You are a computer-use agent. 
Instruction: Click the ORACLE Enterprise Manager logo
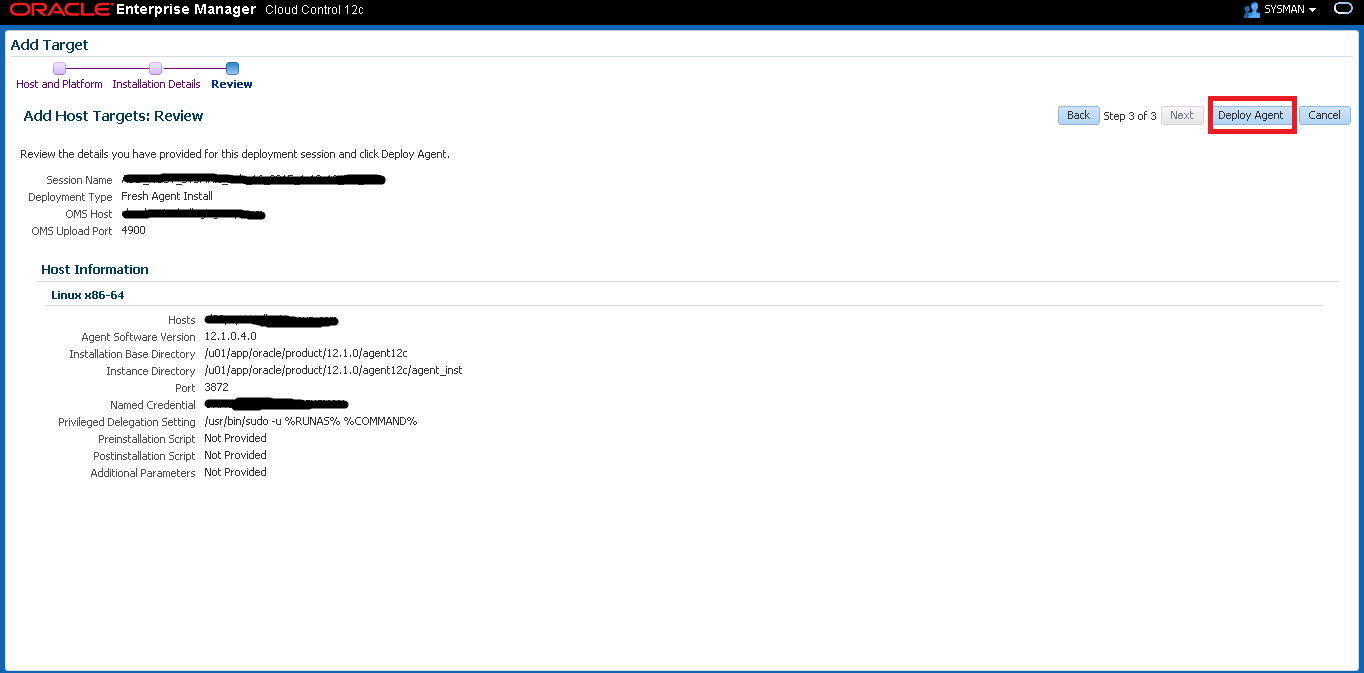click(x=132, y=10)
